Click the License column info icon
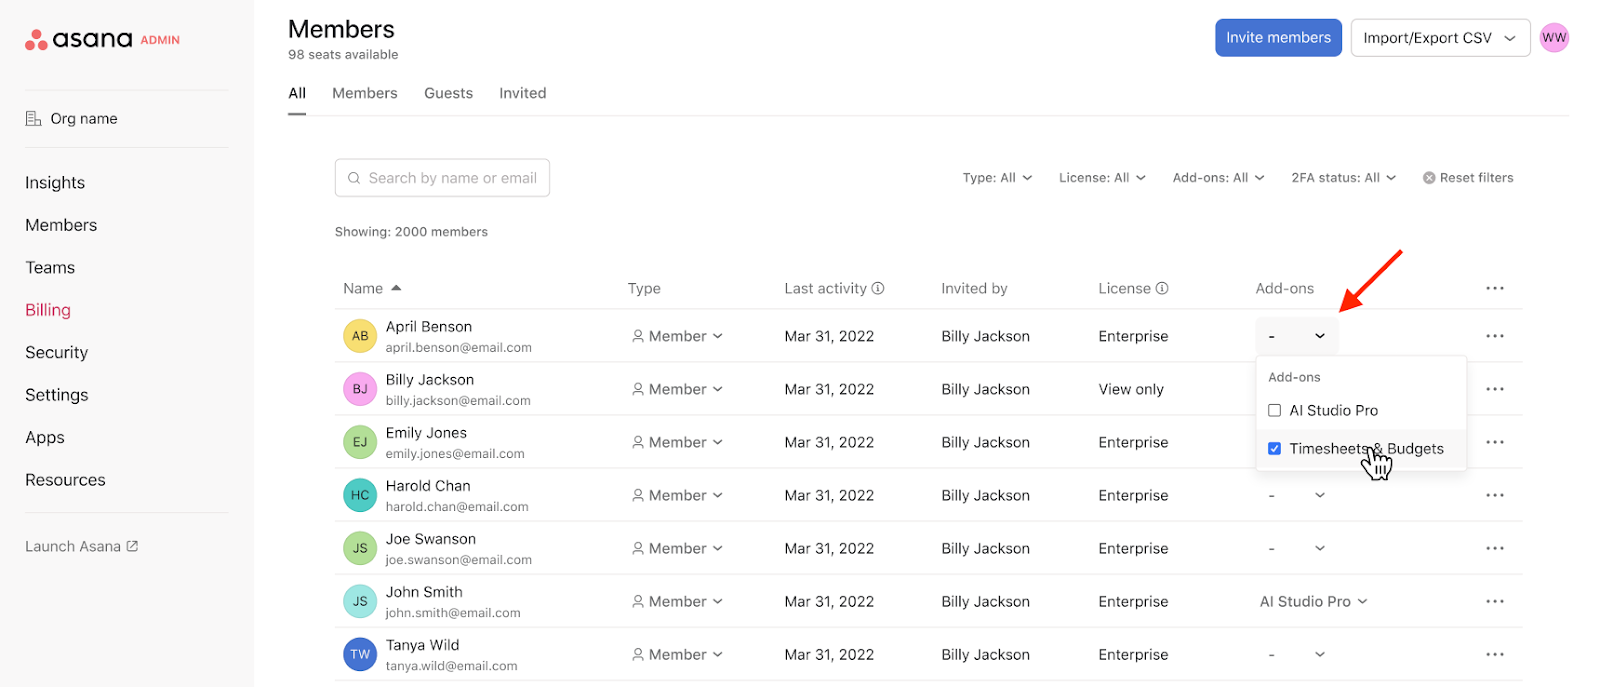 (1162, 288)
